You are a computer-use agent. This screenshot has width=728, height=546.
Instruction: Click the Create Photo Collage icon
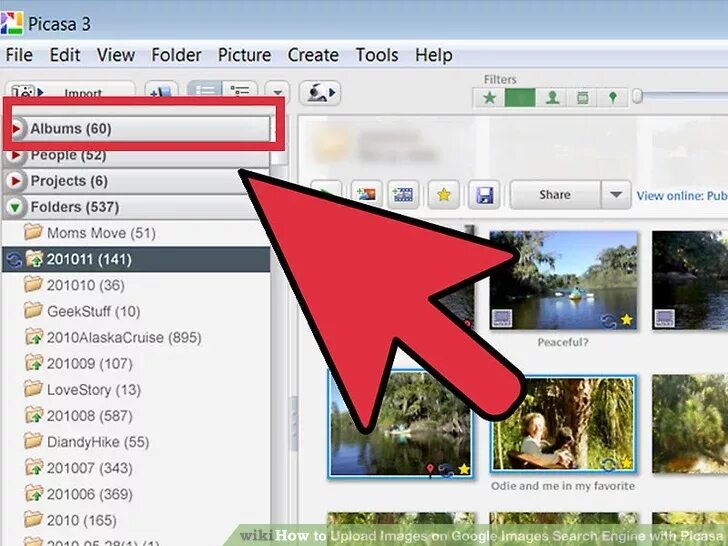(x=366, y=195)
